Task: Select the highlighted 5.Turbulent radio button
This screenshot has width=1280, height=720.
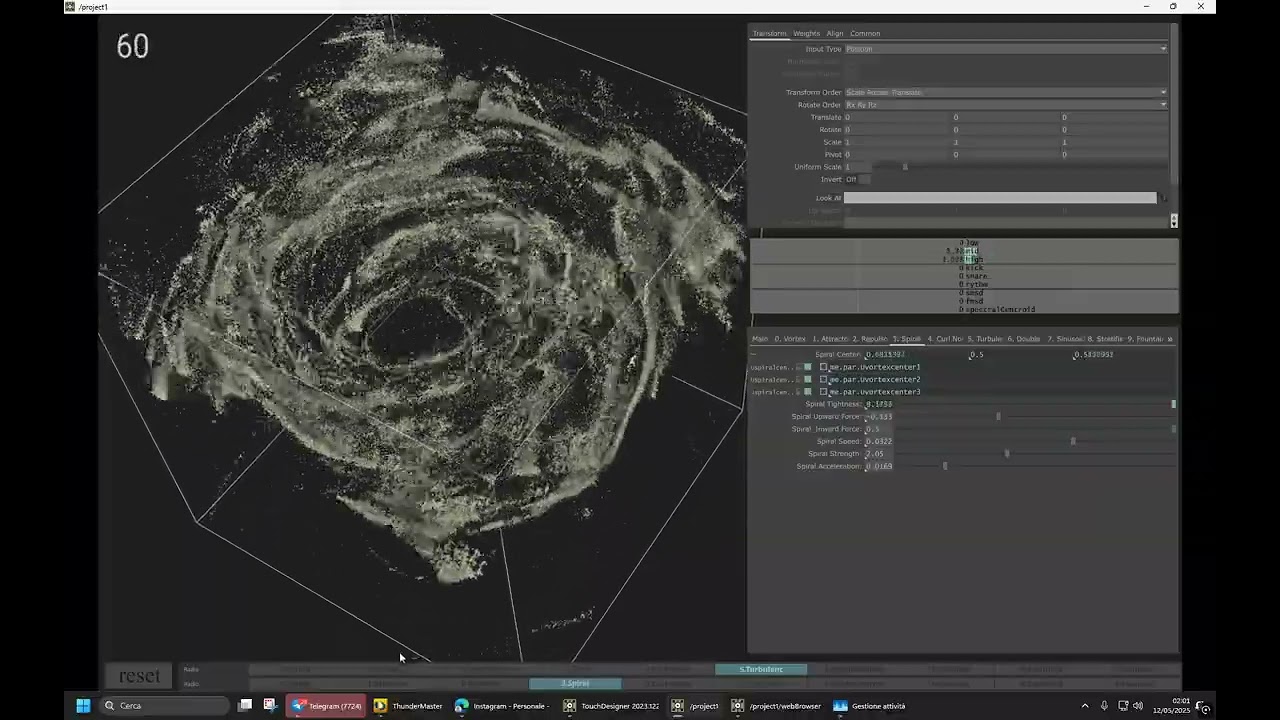Action: tap(761, 669)
